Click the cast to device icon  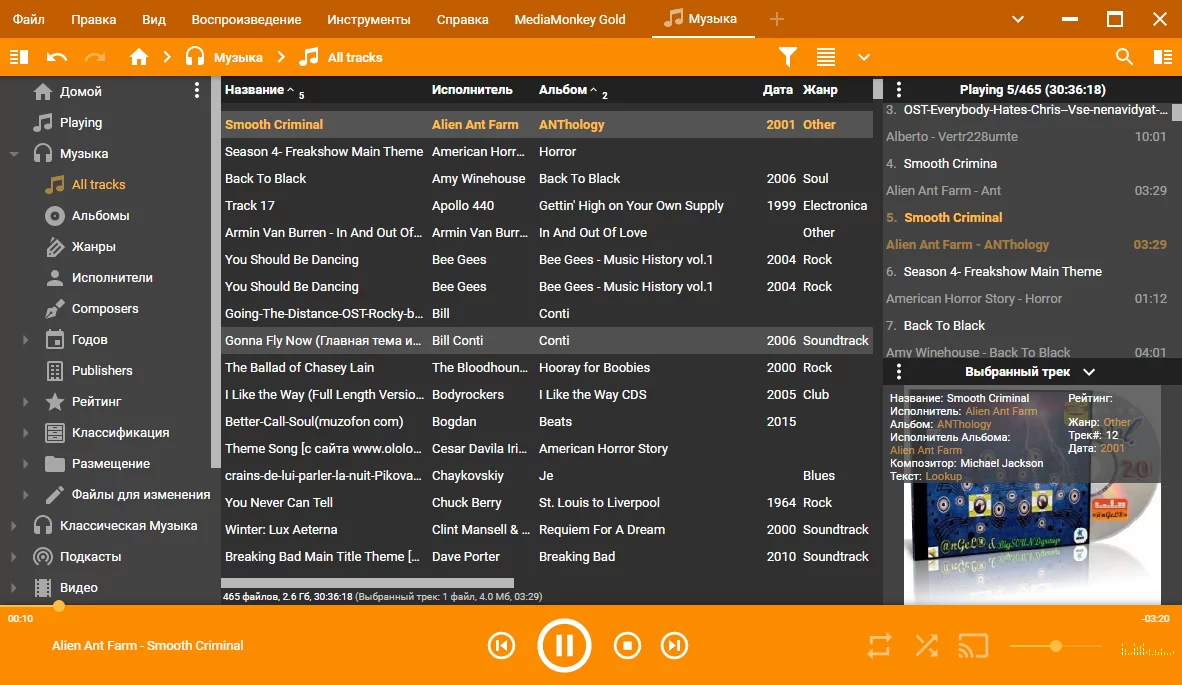pos(973,646)
